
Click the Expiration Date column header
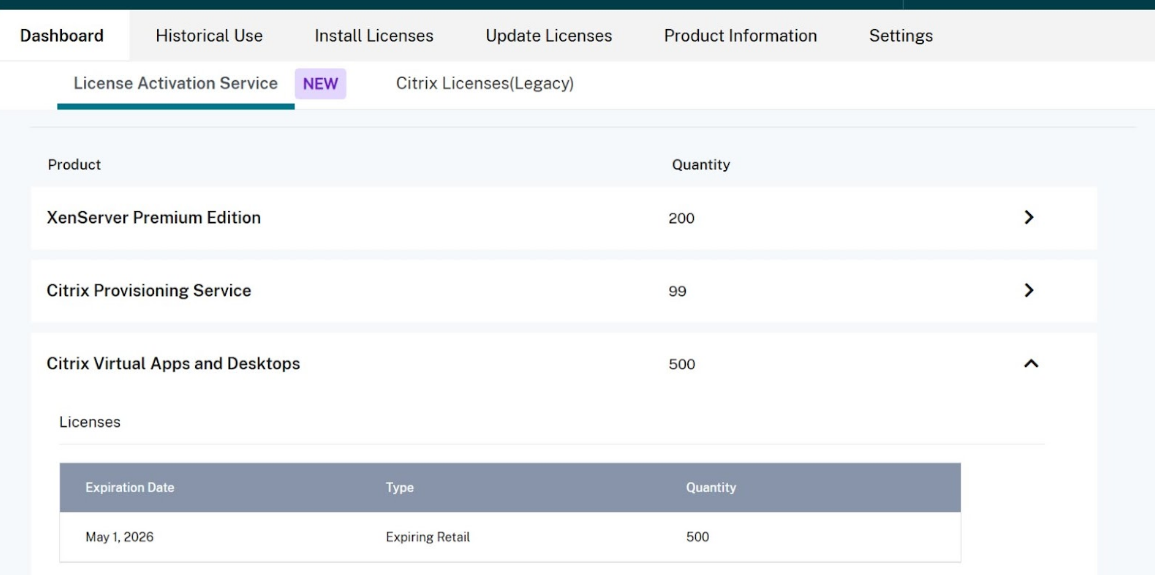click(x=130, y=488)
